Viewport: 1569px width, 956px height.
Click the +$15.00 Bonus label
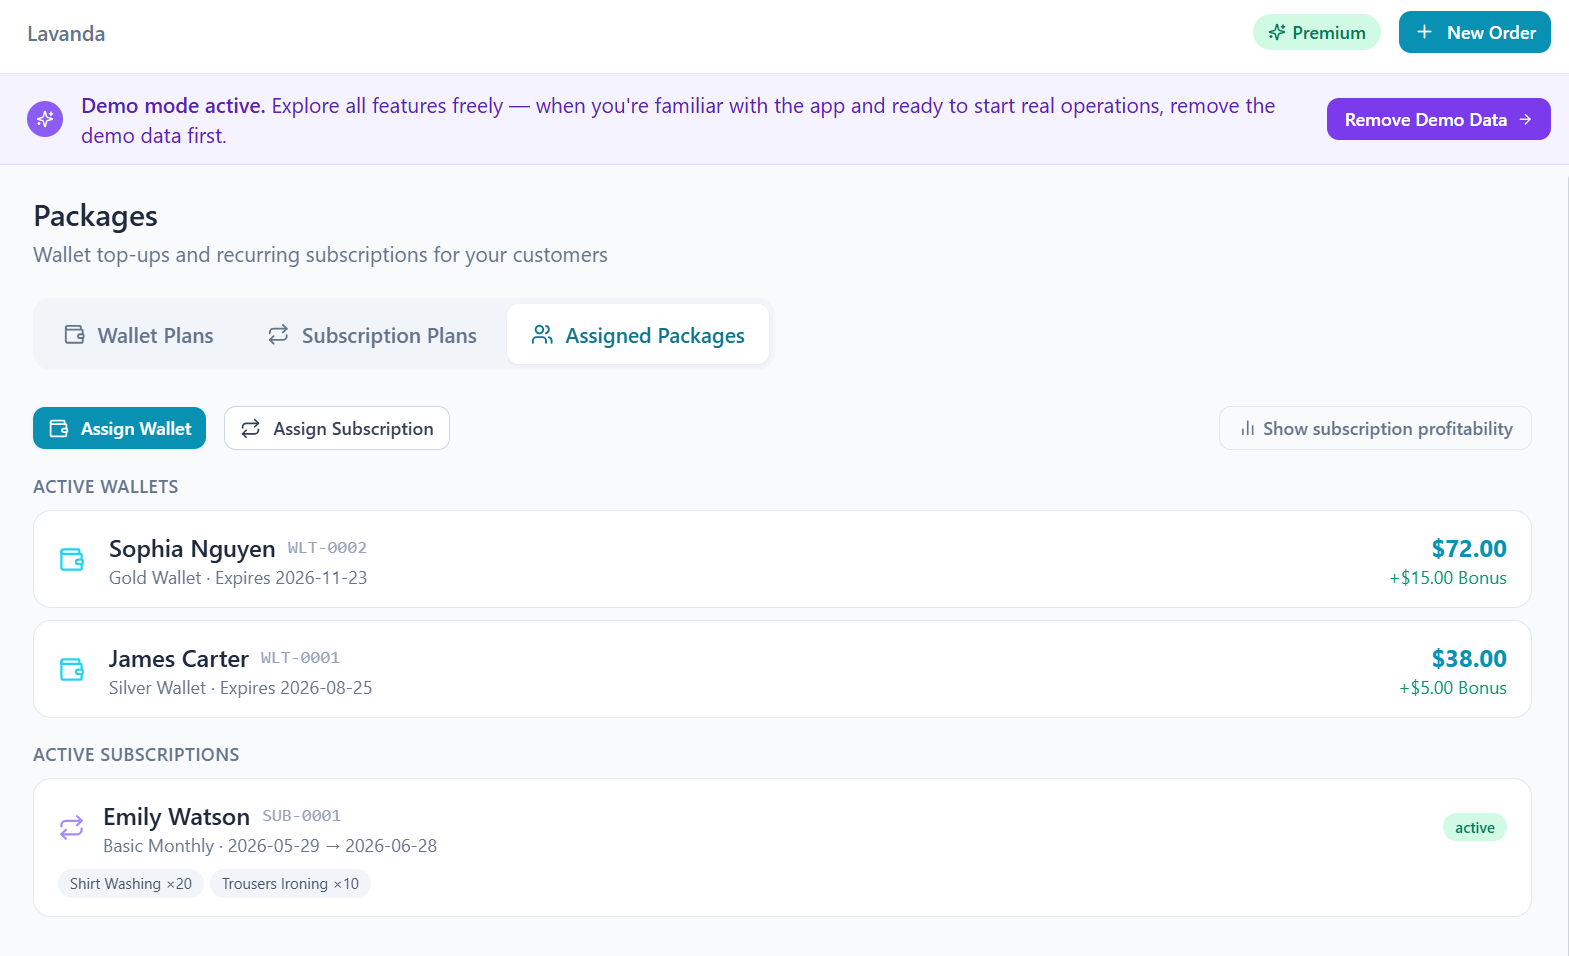[x=1448, y=578]
